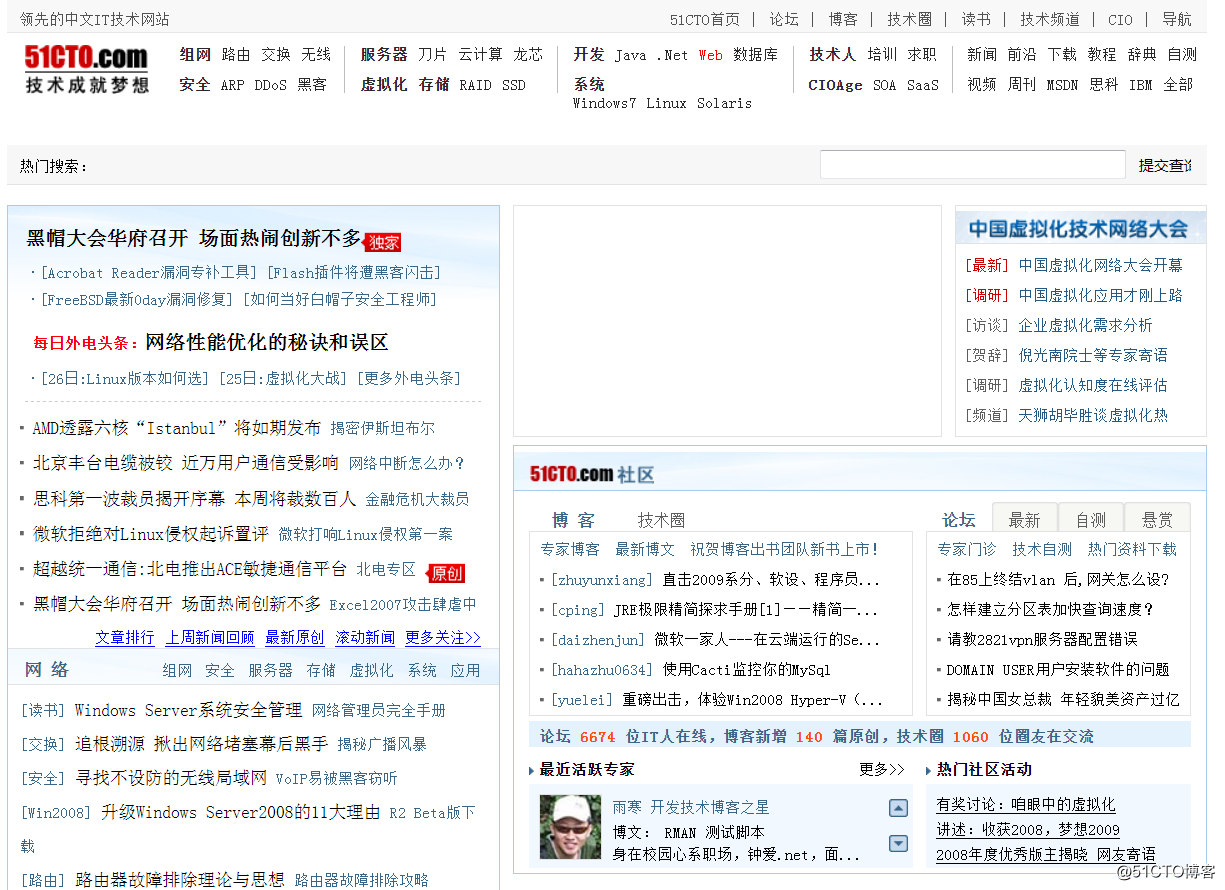The height and width of the screenshot is (890, 1225).
Task: Open the 视频 navigation link
Action: (982, 84)
